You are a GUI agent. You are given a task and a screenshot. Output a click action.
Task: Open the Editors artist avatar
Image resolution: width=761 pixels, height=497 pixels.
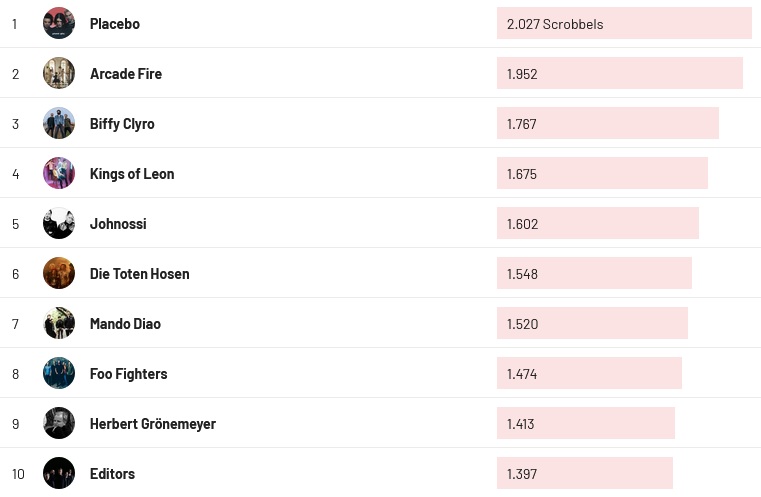click(59, 473)
